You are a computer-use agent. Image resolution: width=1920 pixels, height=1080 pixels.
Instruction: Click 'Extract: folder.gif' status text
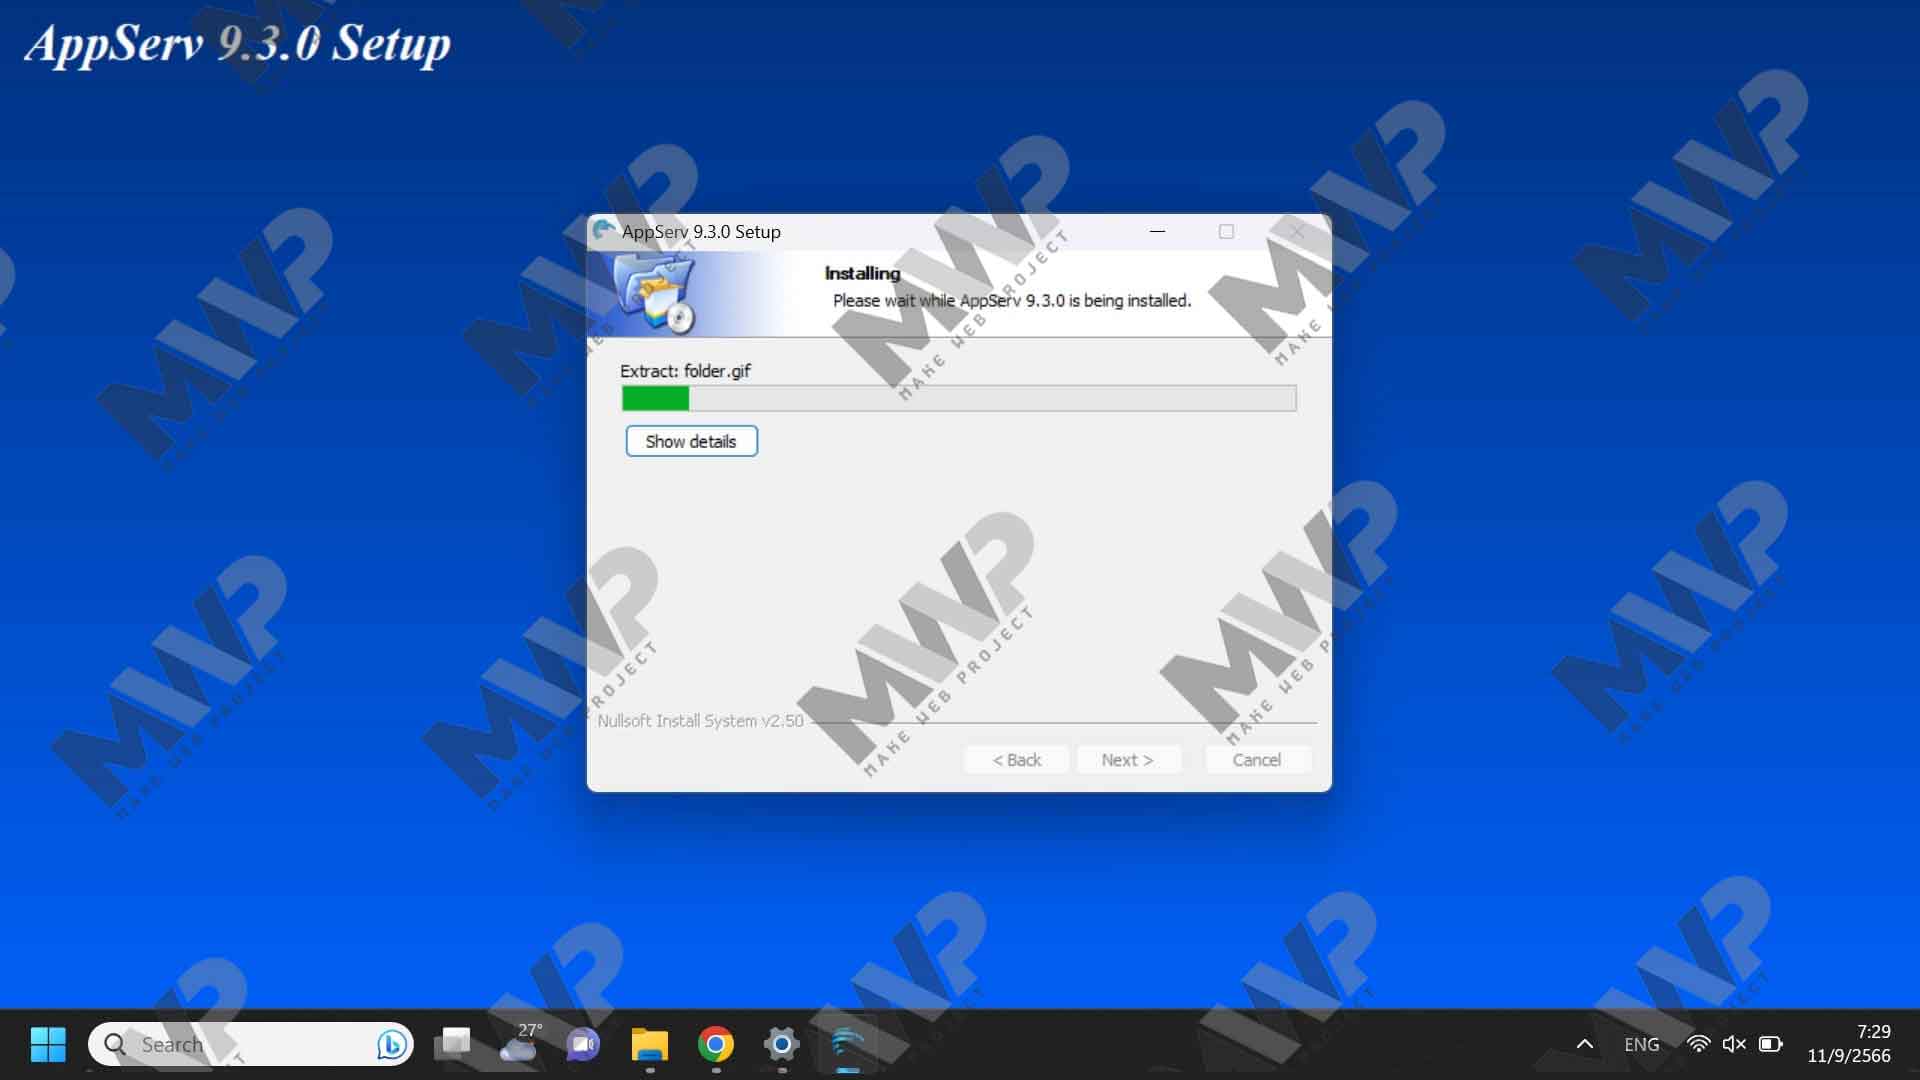pos(685,371)
